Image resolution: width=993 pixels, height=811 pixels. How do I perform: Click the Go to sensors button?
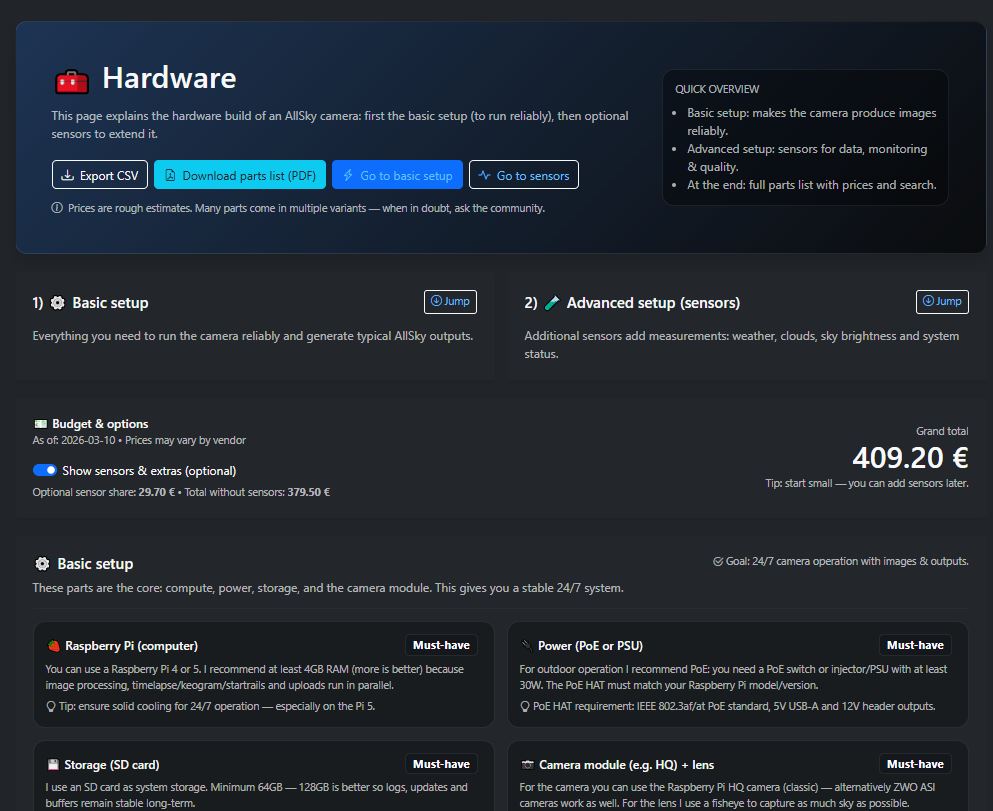coord(523,174)
